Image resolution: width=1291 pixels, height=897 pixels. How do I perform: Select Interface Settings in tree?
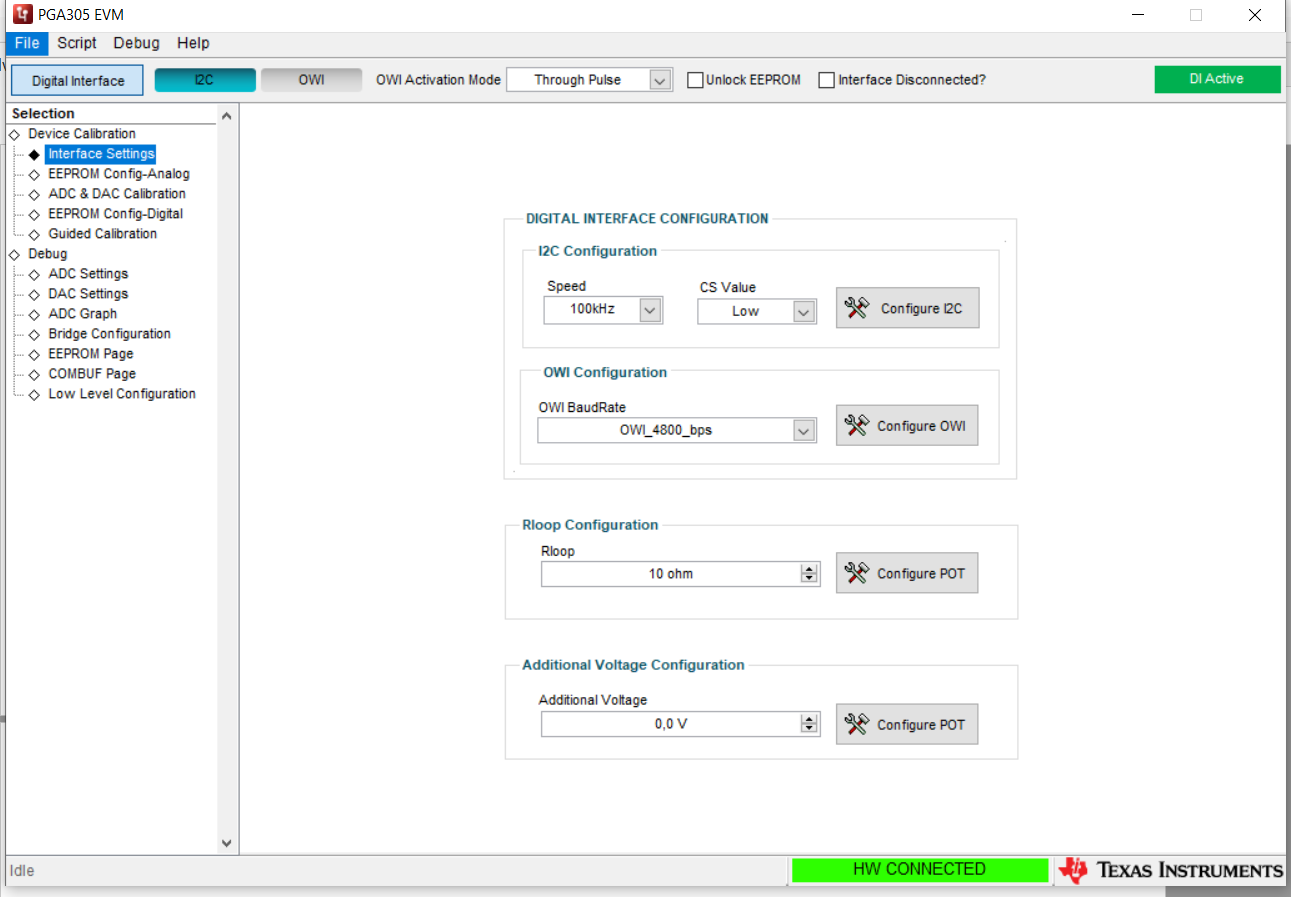pyautogui.click(x=101, y=154)
